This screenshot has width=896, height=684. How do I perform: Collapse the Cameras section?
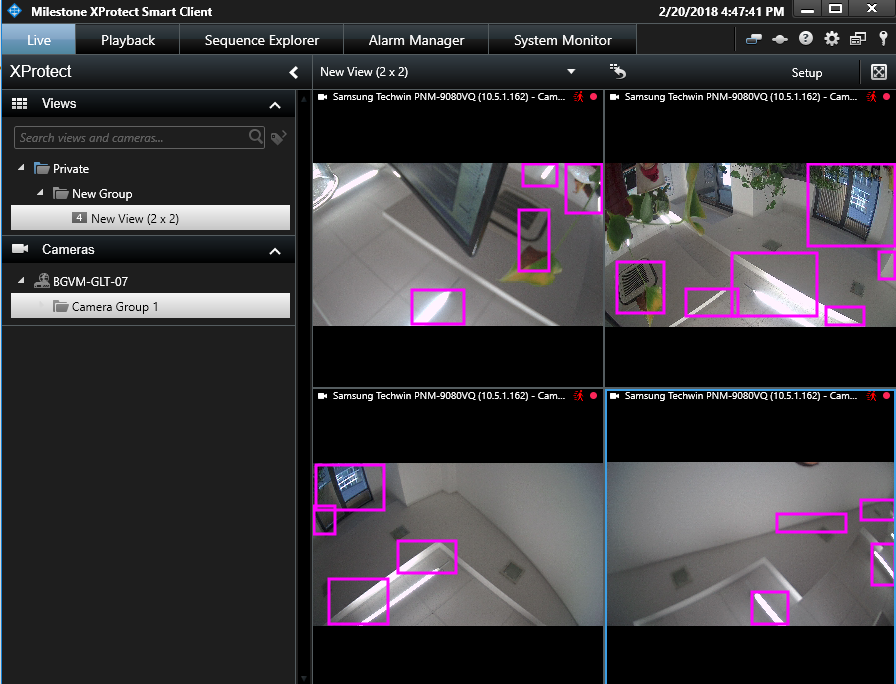275,251
